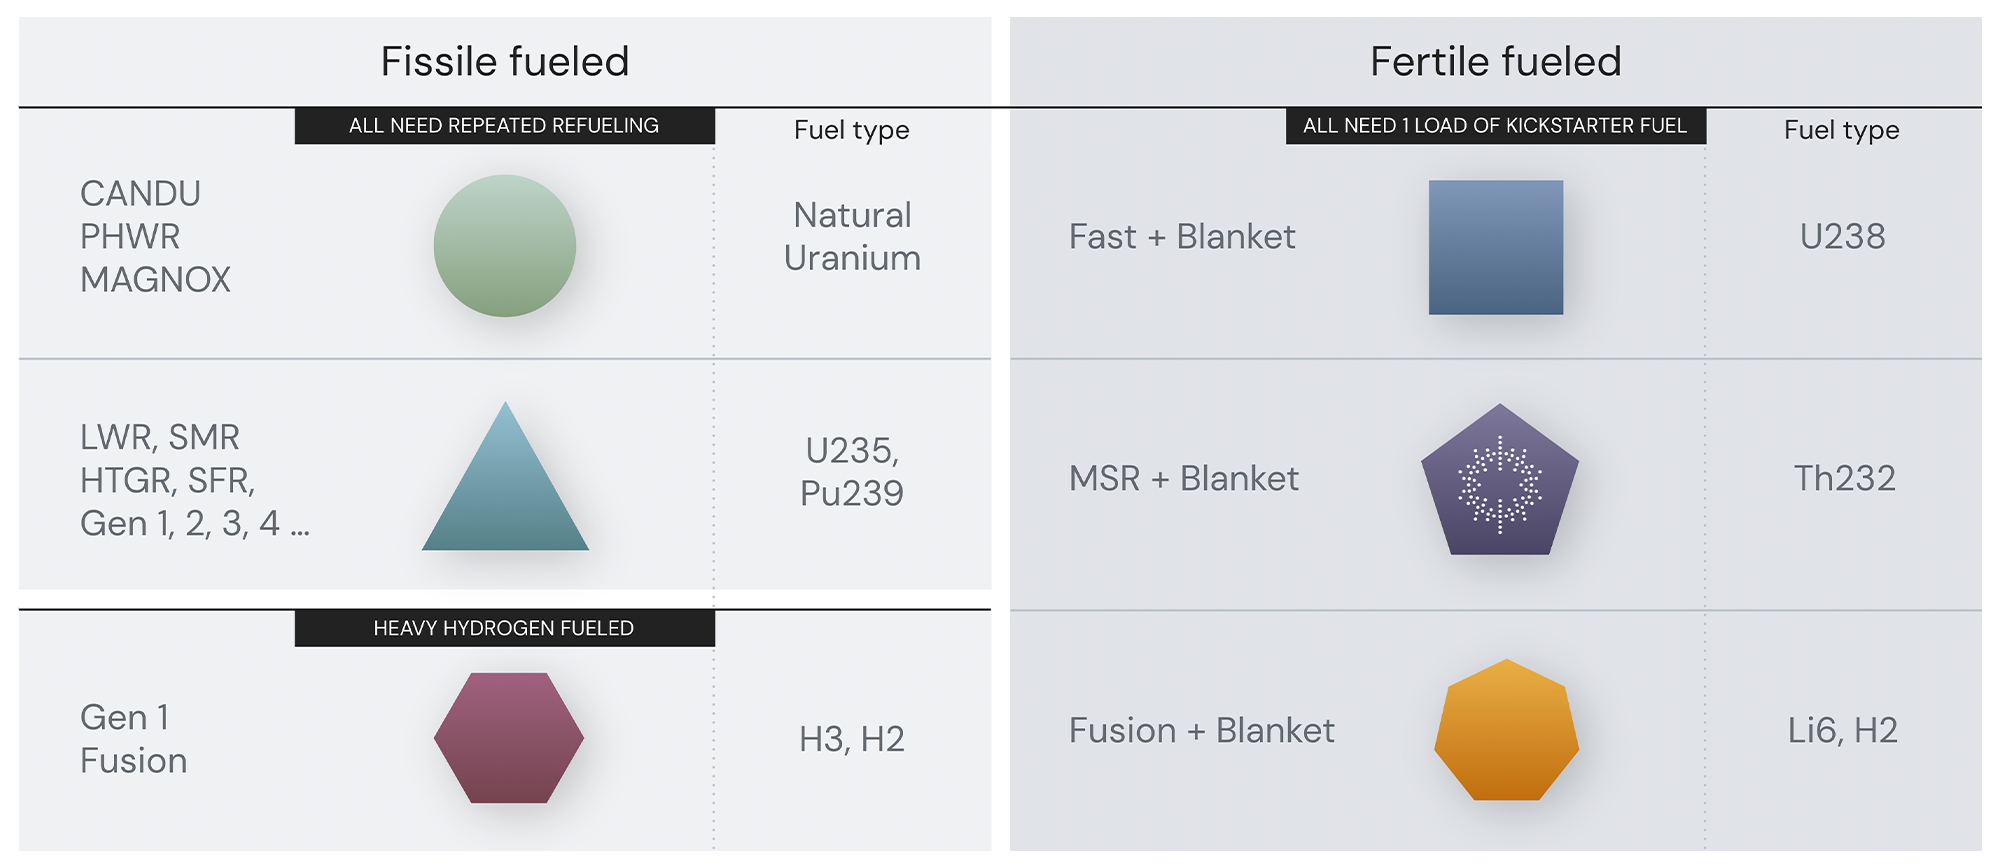Click the Th232 fuel type text
The image size is (2000, 868).
click(1844, 478)
